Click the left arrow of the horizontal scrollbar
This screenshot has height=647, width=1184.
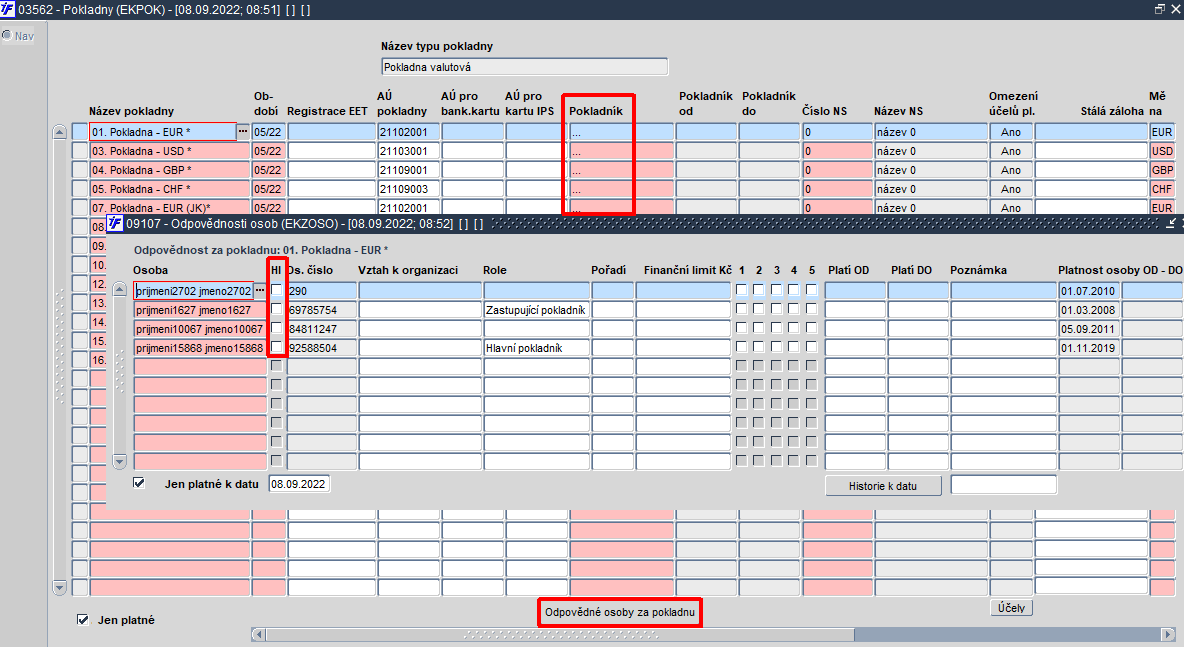[258, 634]
